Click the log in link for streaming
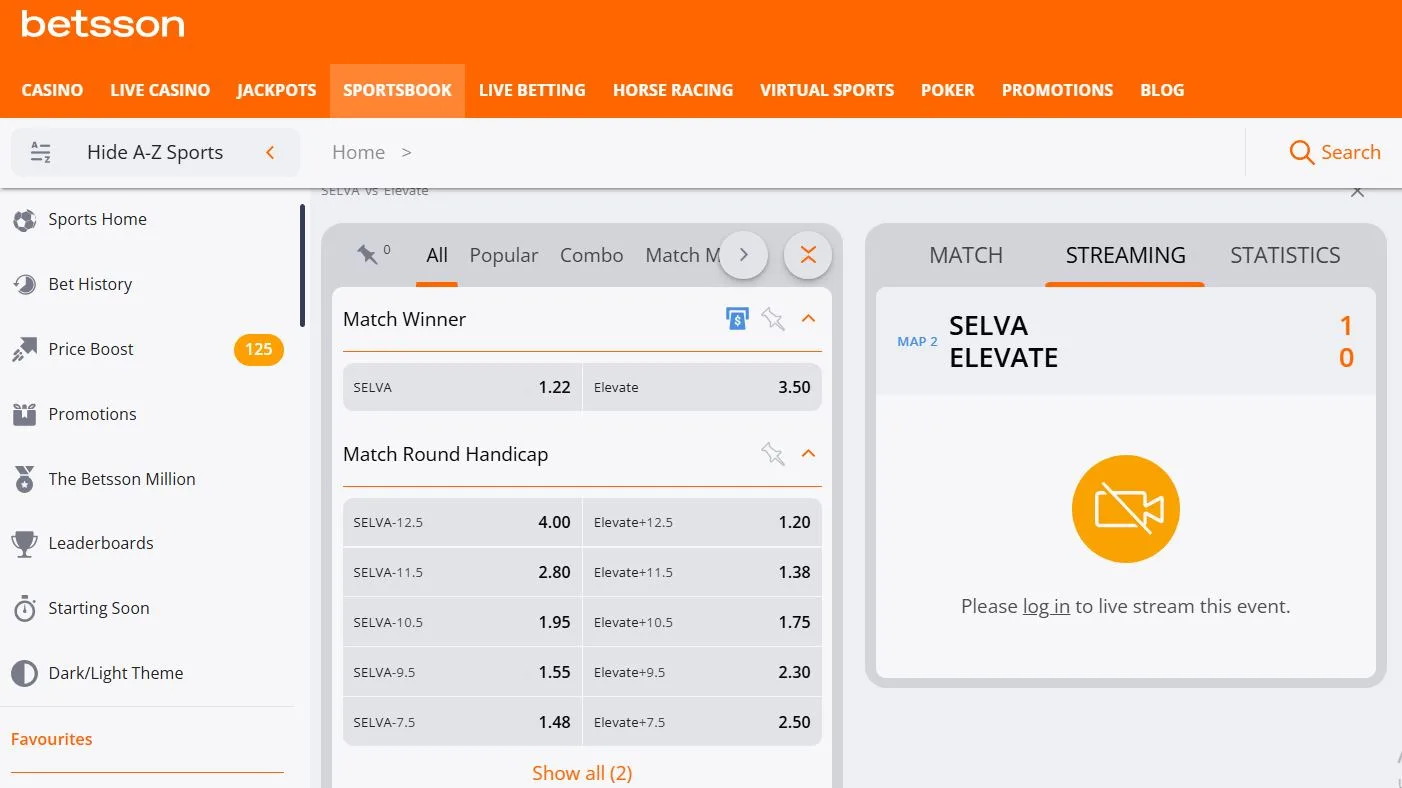The image size is (1402, 788). [1046, 606]
